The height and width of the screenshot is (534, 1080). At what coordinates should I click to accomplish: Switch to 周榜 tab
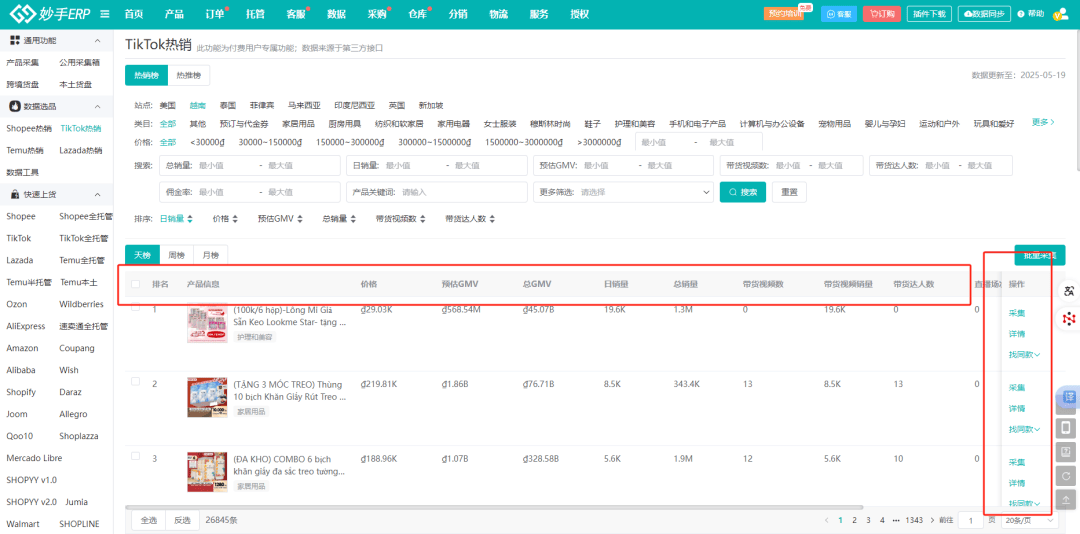[176, 256]
